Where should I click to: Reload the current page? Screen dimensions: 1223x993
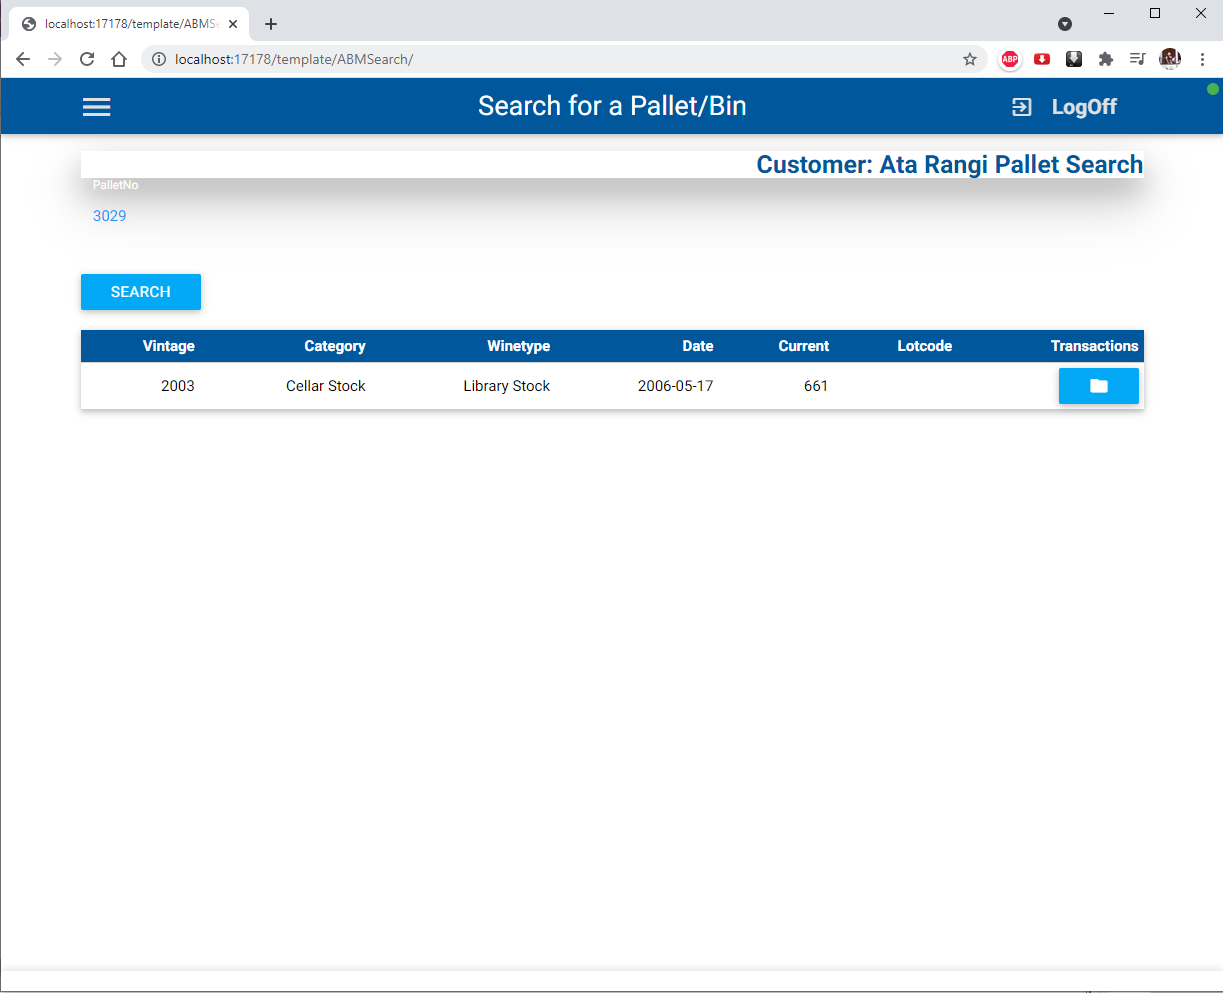tap(87, 59)
